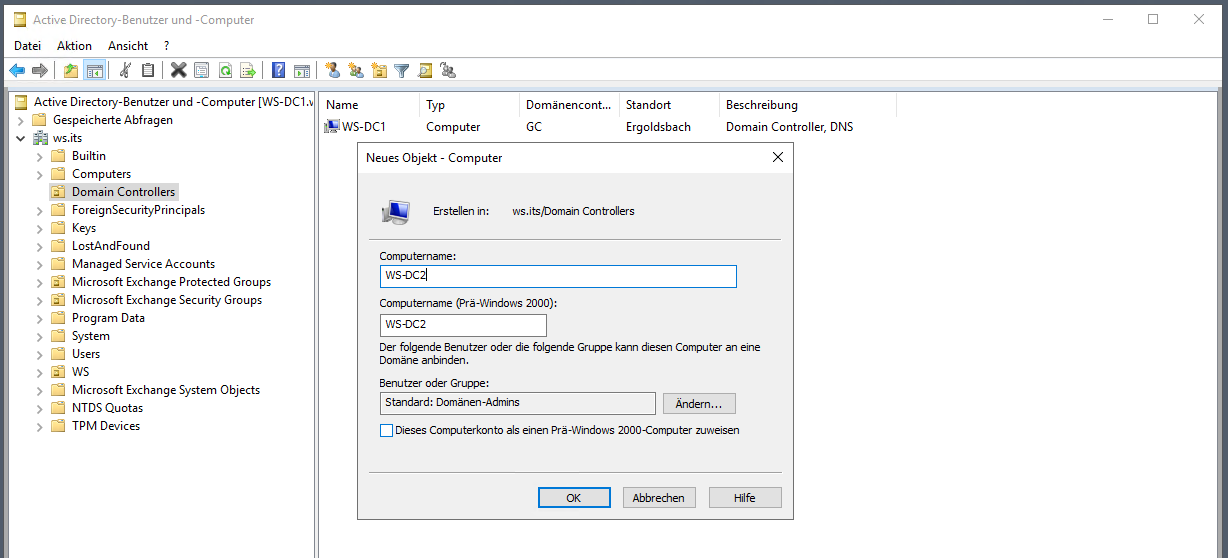Open Properties via the toolbar icon

tap(201, 70)
